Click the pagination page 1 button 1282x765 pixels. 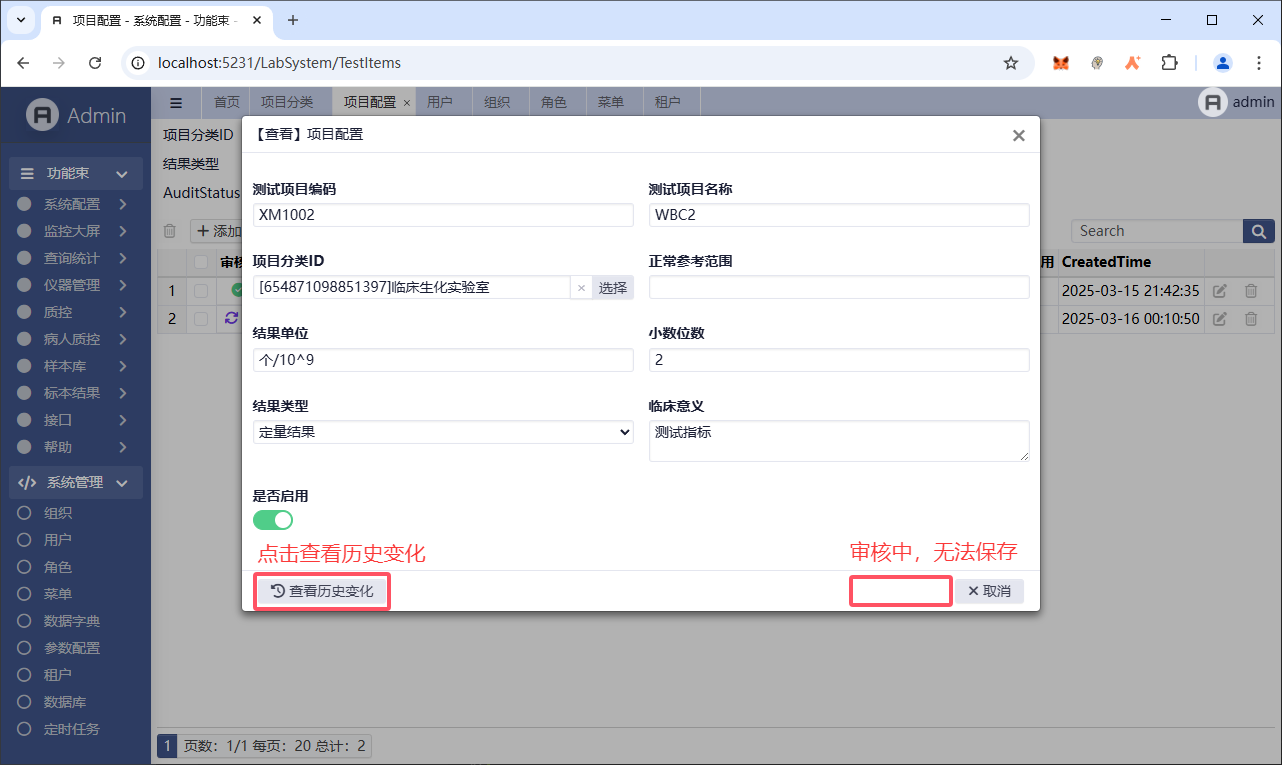[167, 745]
